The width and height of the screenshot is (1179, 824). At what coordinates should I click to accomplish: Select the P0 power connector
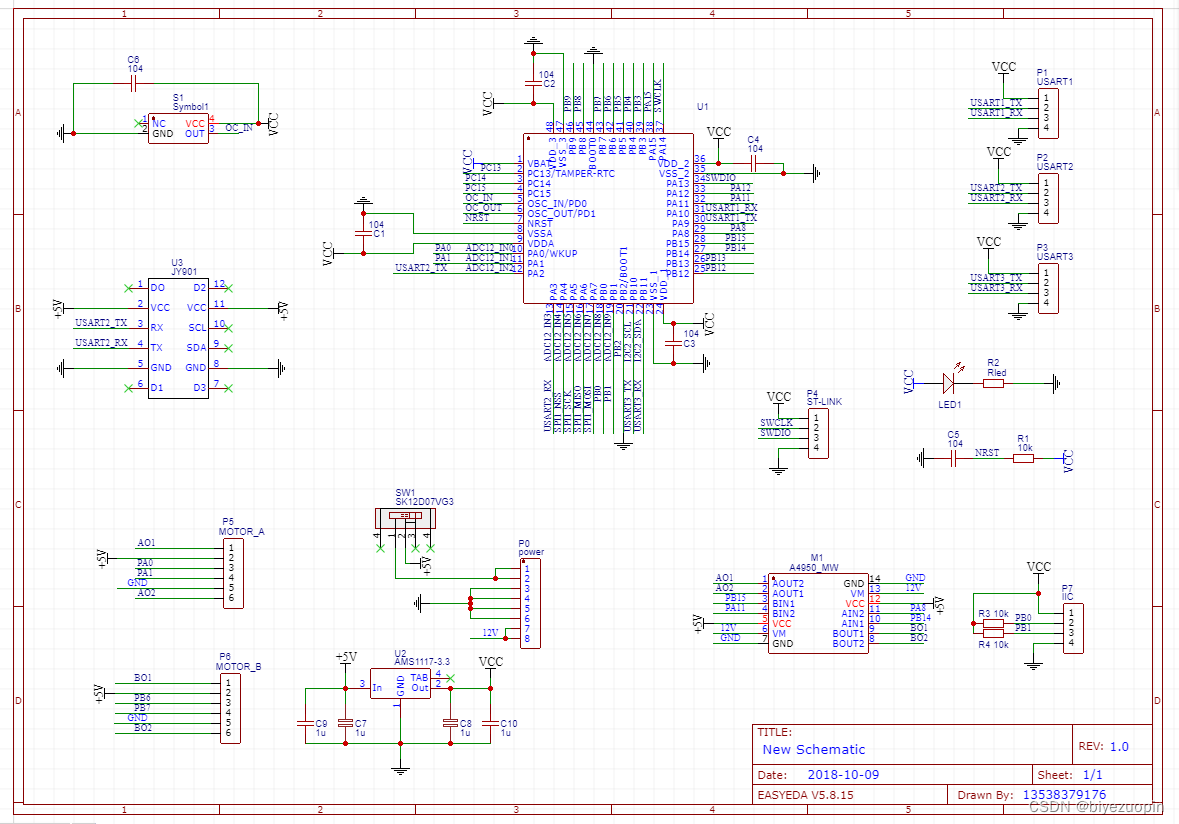point(530,604)
